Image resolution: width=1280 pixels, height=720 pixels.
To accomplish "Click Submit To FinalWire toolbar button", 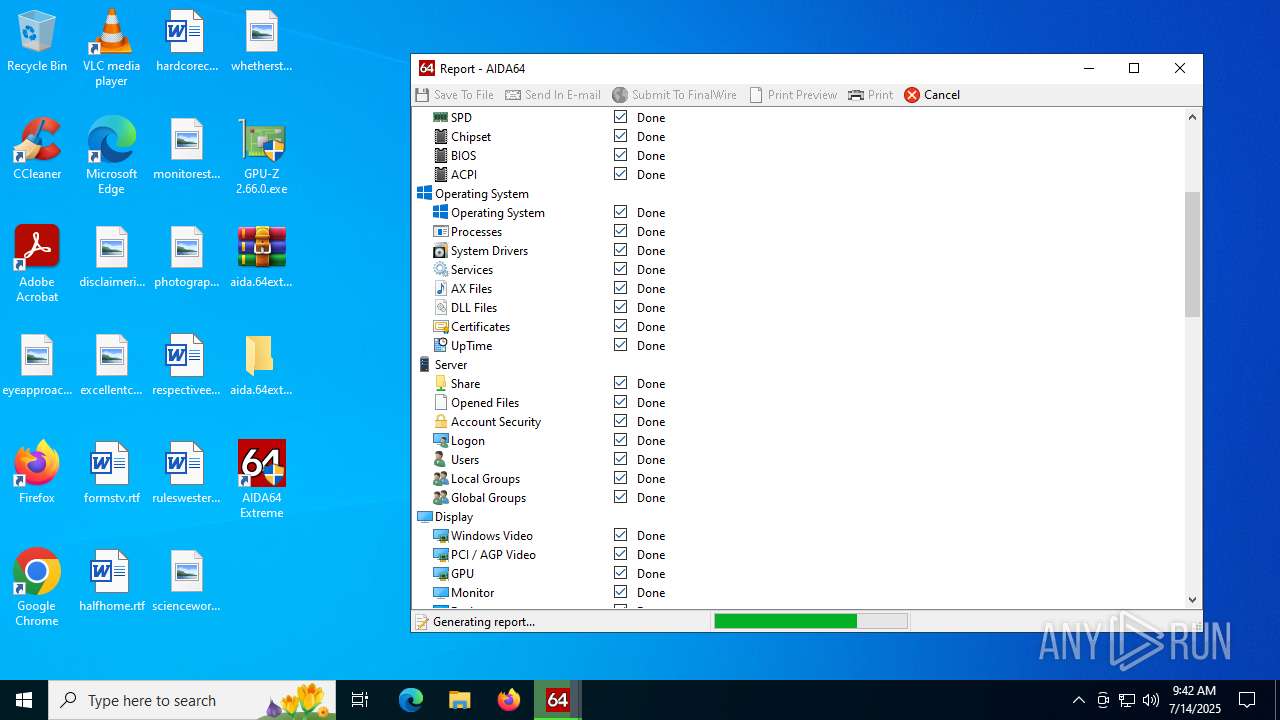I will point(675,95).
